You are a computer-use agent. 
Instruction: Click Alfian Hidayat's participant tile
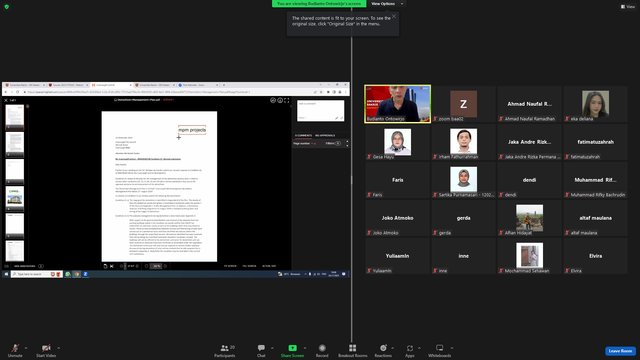coord(529,218)
